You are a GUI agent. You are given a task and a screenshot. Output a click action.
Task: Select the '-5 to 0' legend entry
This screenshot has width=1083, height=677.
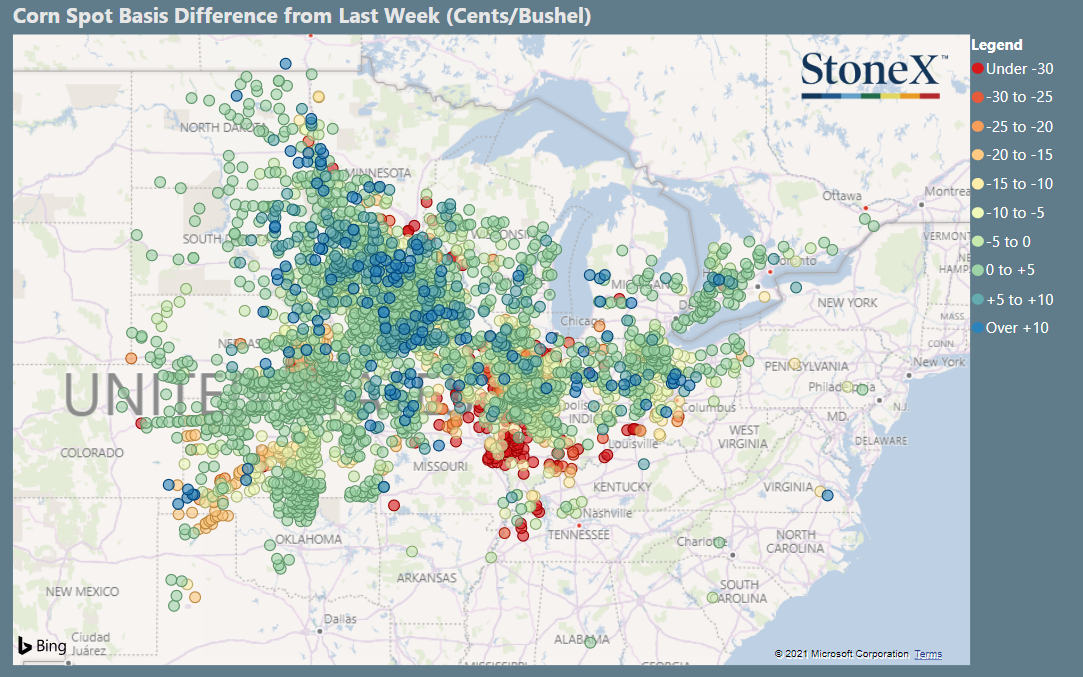coord(1001,242)
